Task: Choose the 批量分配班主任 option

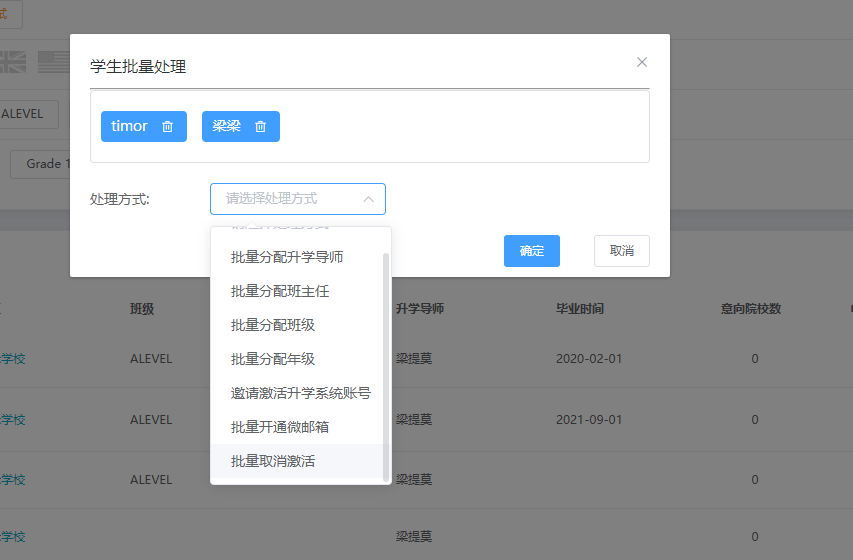Action: click(x=280, y=291)
